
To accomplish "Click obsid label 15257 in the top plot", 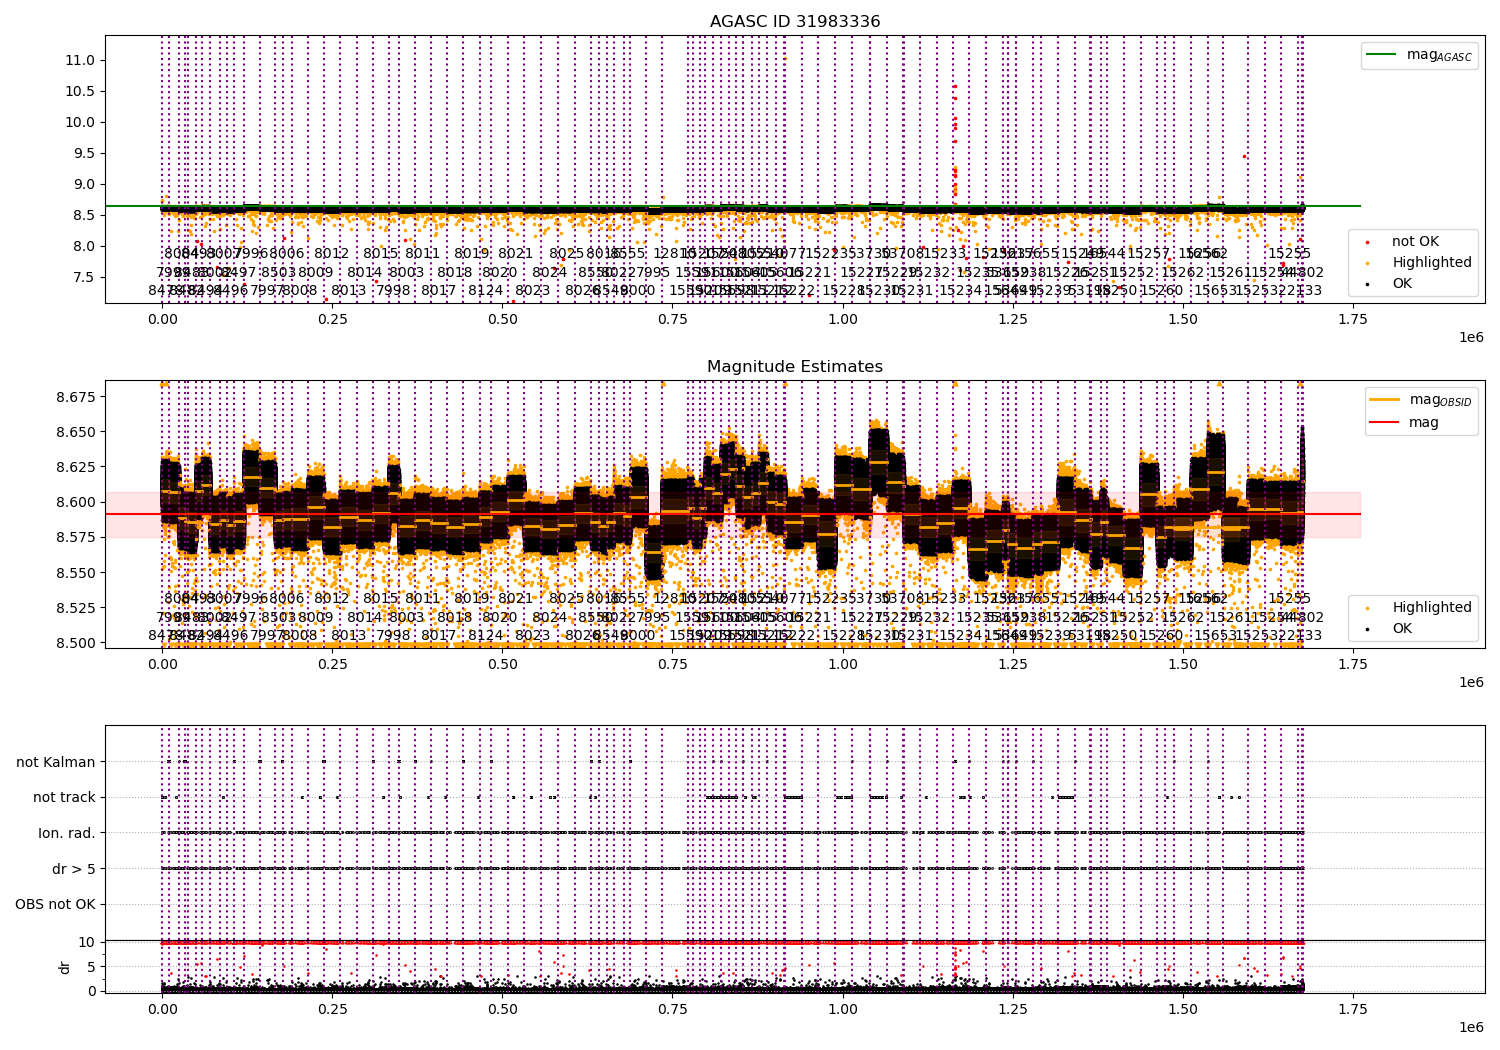I will 1148,254.
